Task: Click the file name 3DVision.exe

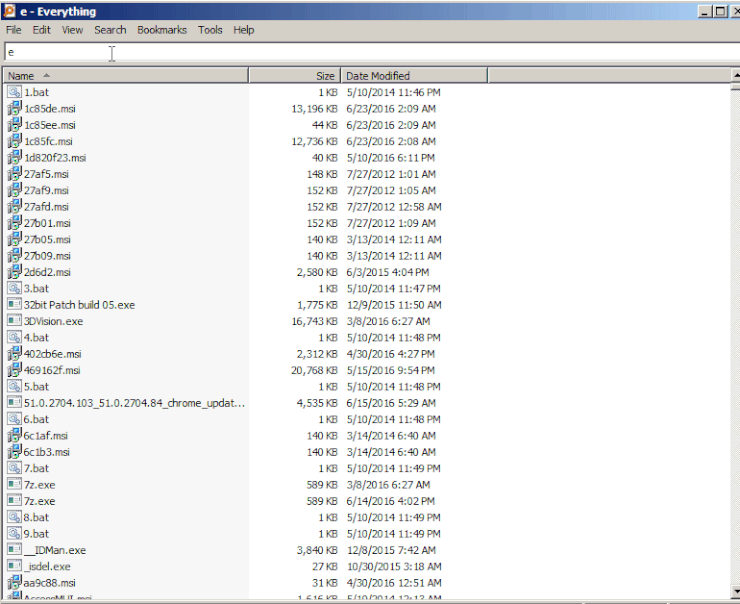Action: coord(53,321)
